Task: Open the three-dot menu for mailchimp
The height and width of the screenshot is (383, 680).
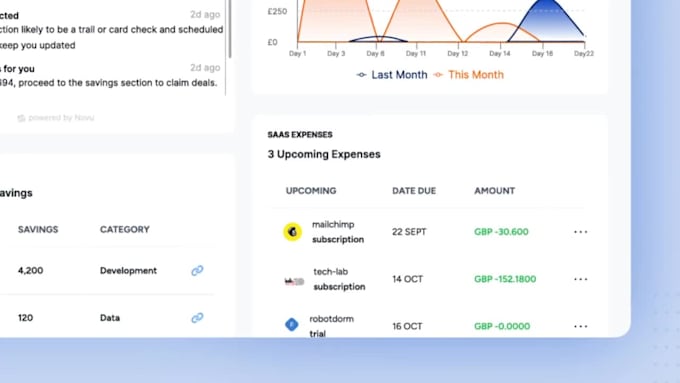Action: [581, 232]
